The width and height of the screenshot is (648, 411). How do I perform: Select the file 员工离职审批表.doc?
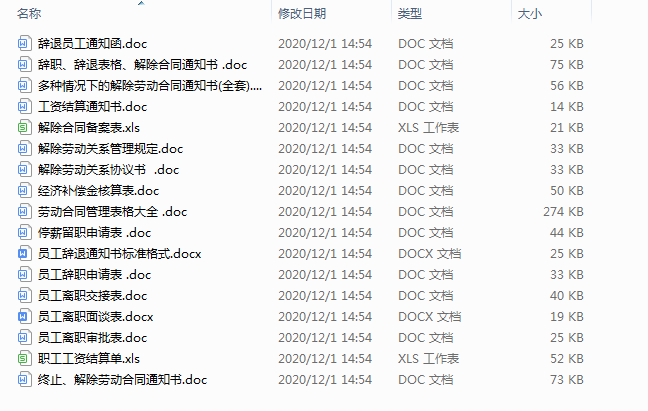click(x=92, y=338)
